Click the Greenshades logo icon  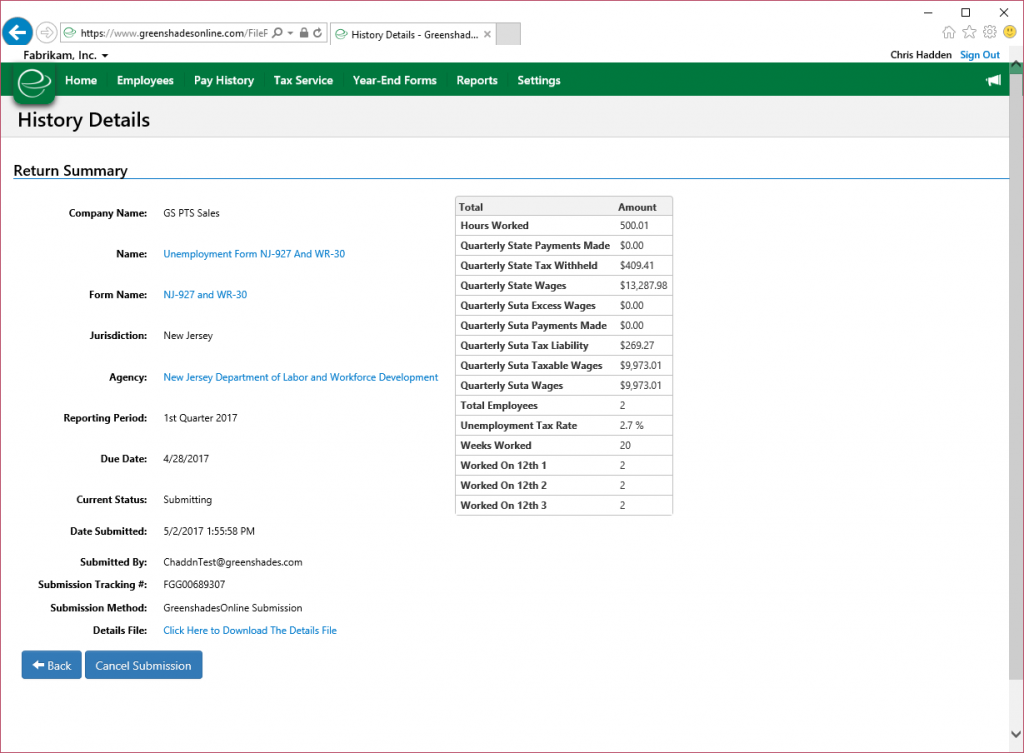click(x=34, y=83)
